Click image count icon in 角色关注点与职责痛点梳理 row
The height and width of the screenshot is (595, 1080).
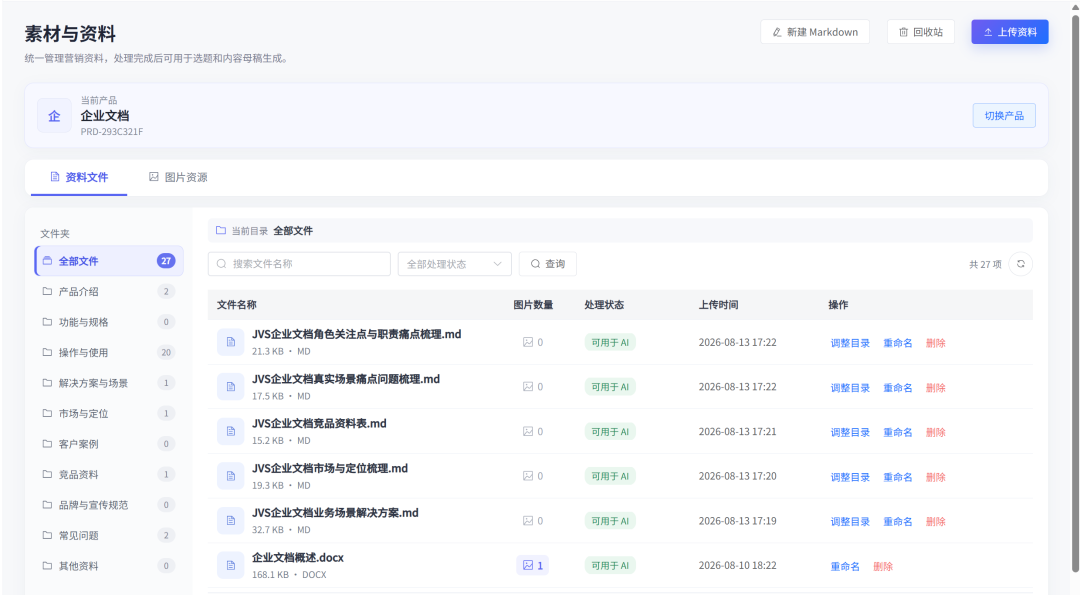[528, 342]
